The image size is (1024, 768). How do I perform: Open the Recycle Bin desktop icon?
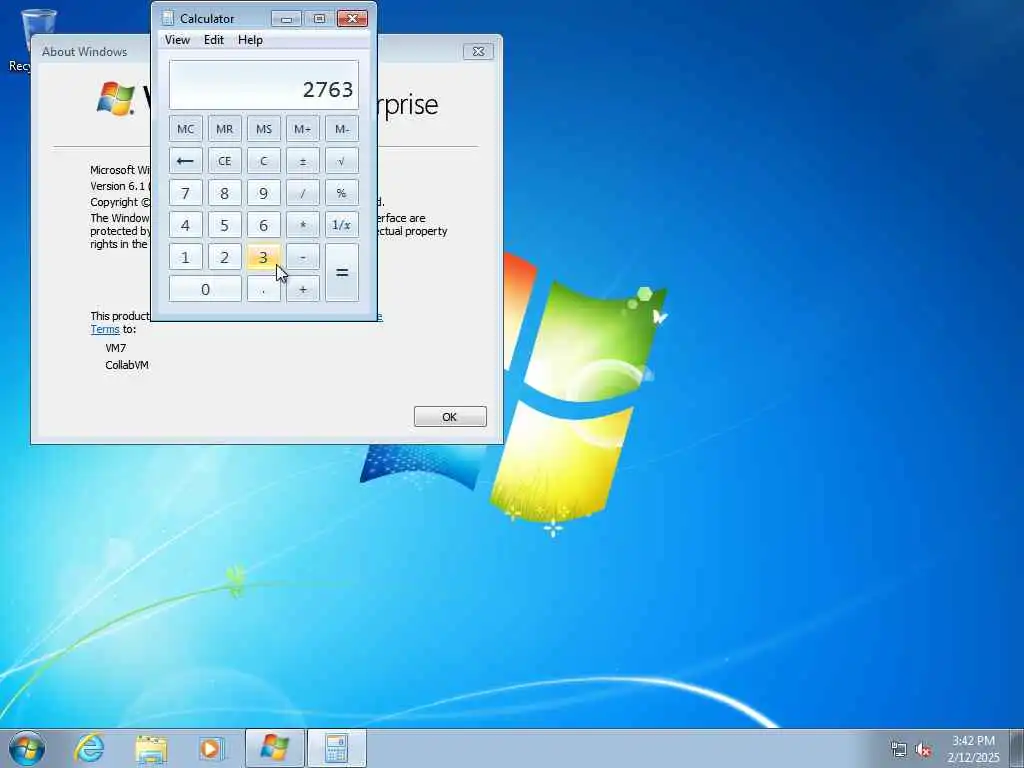pyautogui.click(x=38, y=39)
